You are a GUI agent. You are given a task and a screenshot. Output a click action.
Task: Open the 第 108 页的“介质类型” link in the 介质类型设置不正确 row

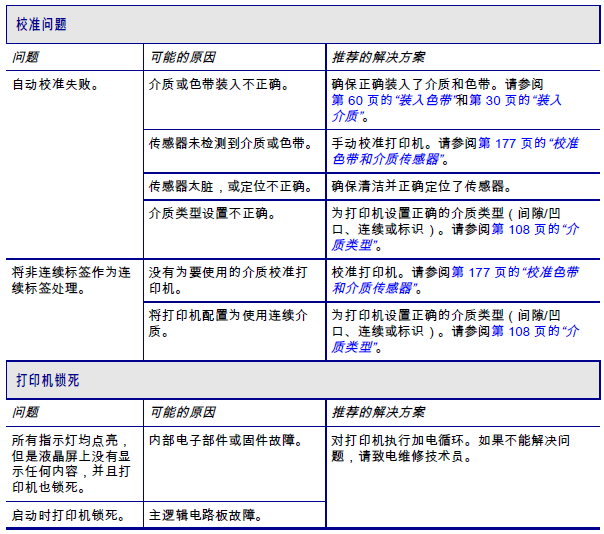pyautogui.click(x=535, y=230)
